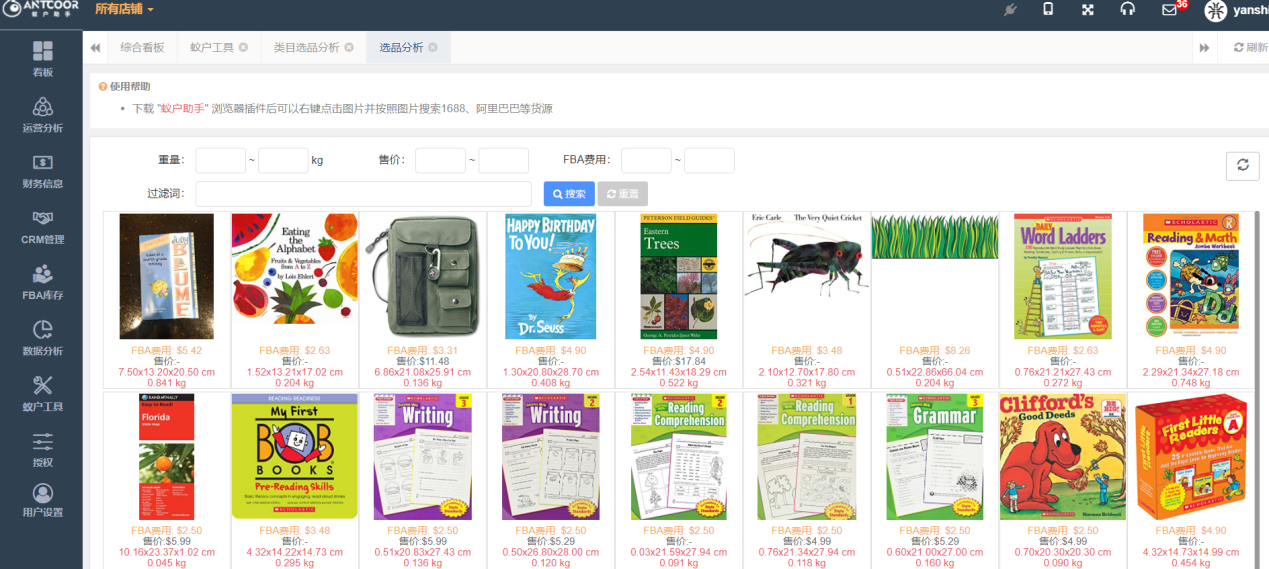Select the Judy Blume book photo thumbnail
The height and width of the screenshot is (569, 1269).
[x=166, y=276]
